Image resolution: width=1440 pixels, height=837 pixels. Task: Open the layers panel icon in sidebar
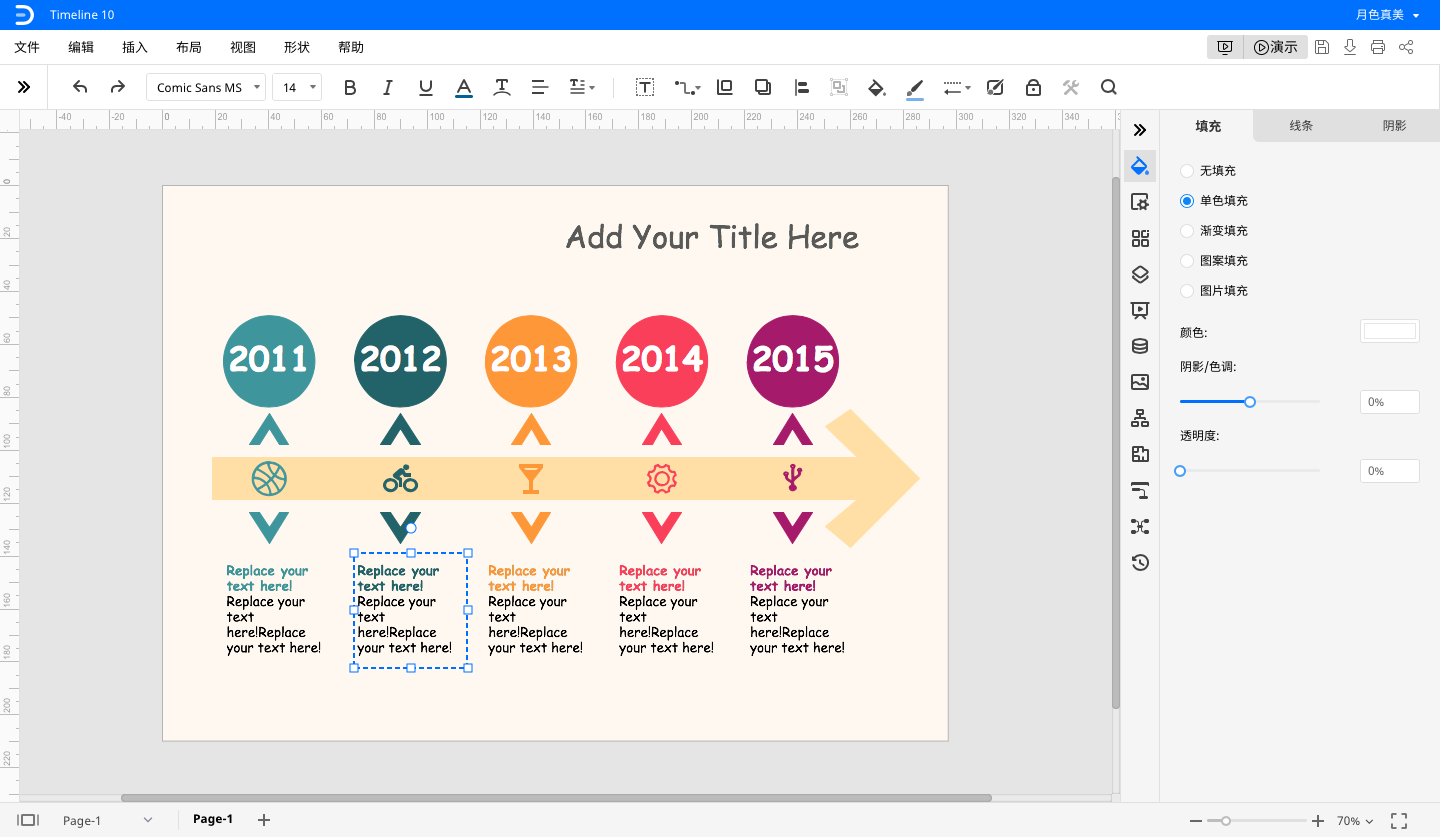pos(1140,274)
